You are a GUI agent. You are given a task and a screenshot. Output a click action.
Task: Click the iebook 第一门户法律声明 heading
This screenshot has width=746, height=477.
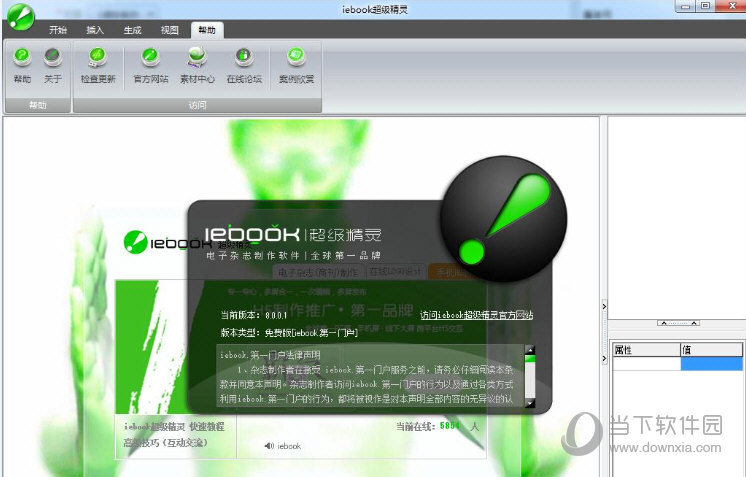coord(270,355)
